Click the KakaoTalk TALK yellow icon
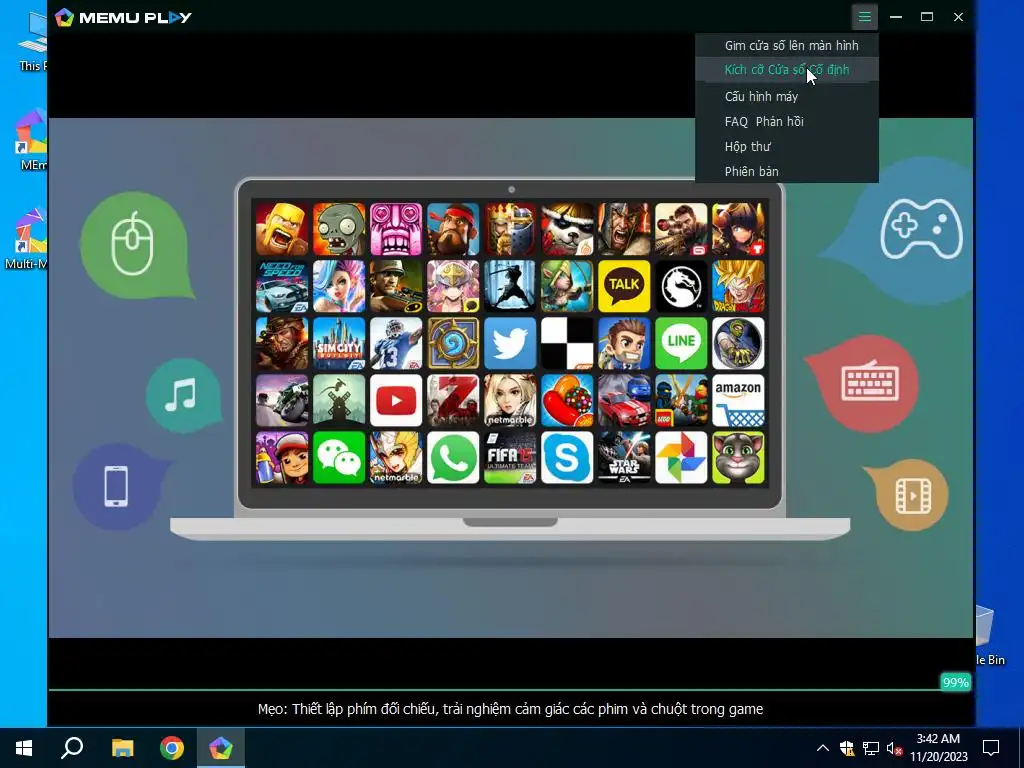Screen dimensions: 1024x768 coord(624,286)
